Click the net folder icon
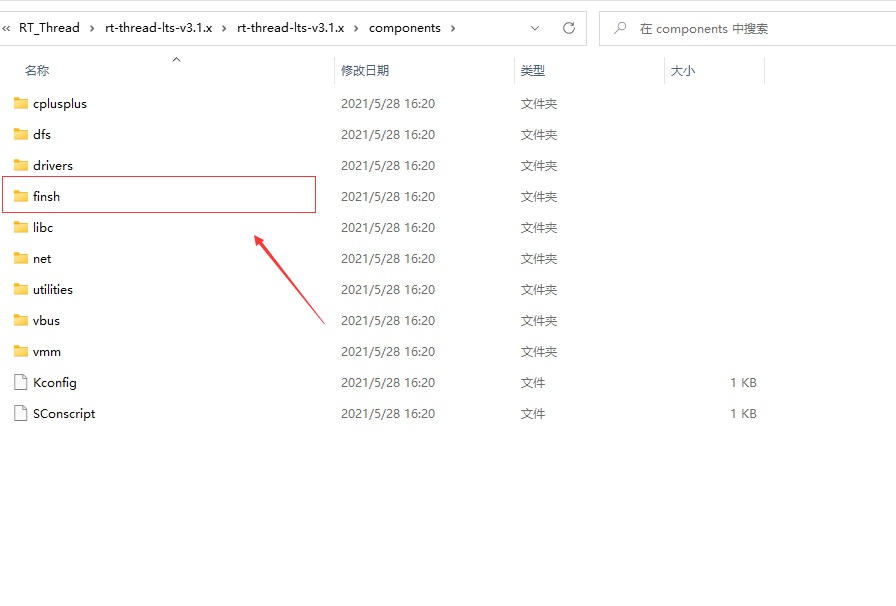Image resolution: width=896 pixels, height=606 pixels. (x=21, y=258)
